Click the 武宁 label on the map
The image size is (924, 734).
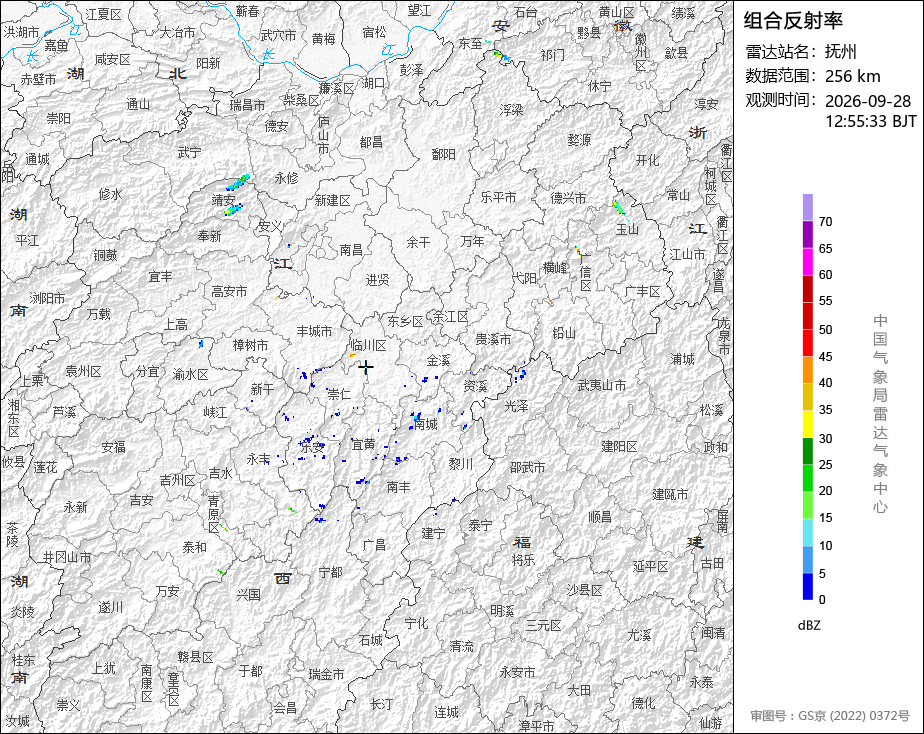point(189,152)
